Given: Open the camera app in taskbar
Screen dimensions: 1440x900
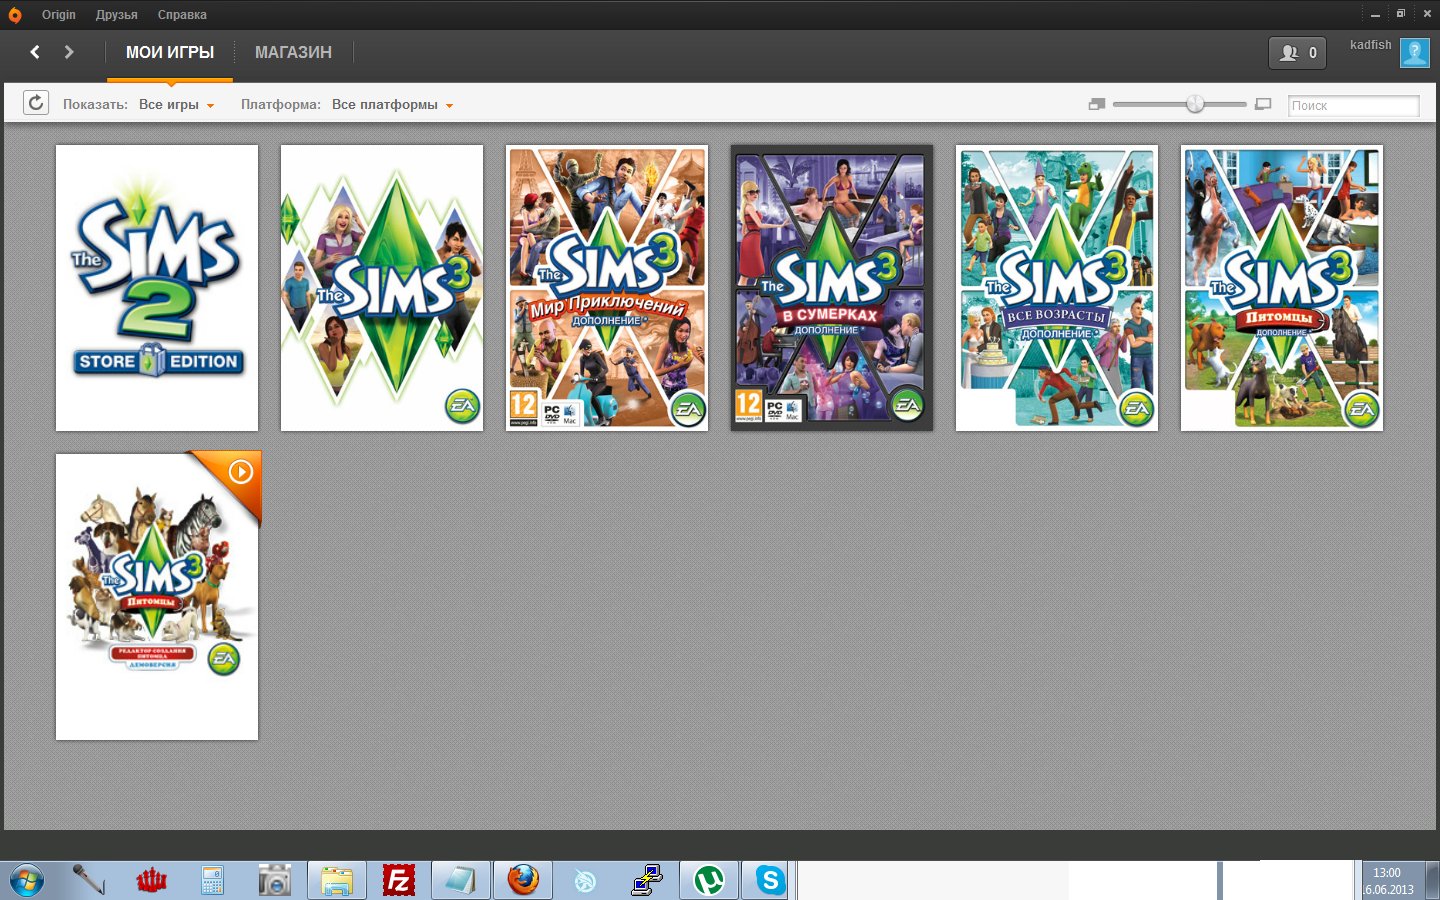Looking at the screenshot, I should pyautogui.click(x=274, y=881).
